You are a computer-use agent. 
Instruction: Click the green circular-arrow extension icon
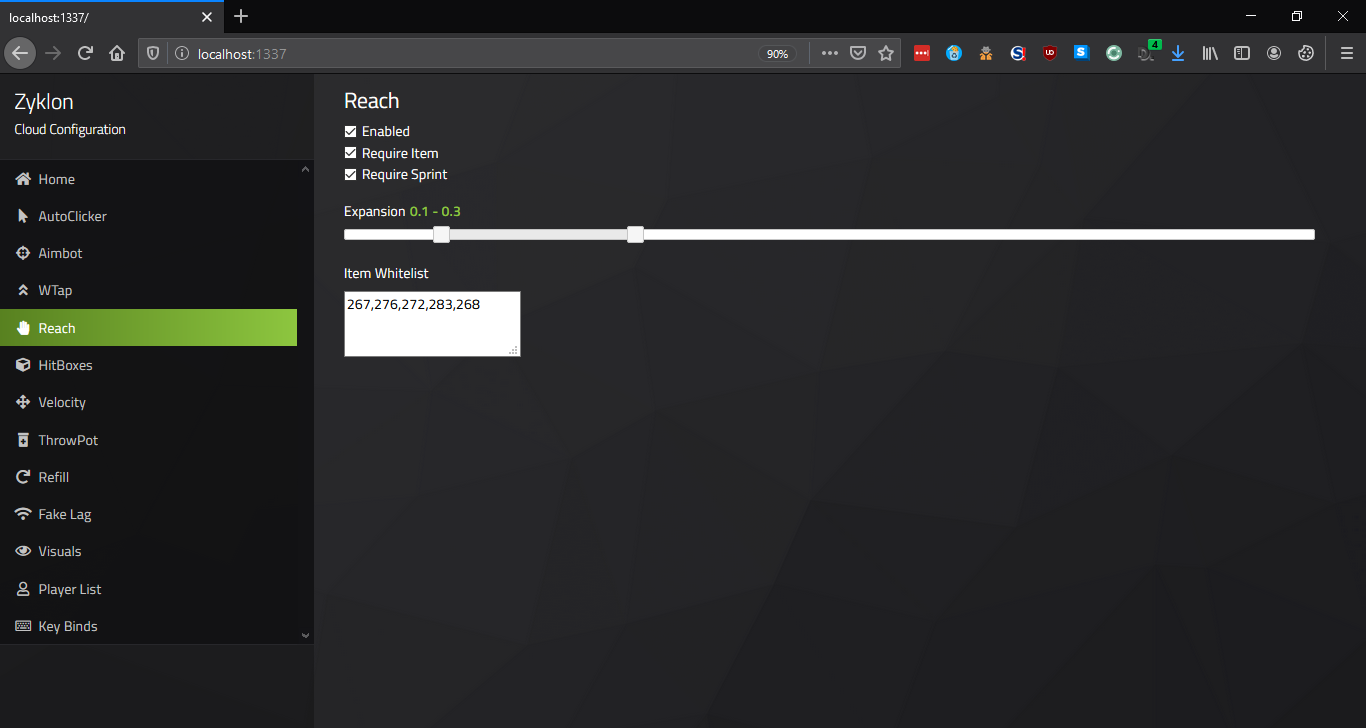click(1114, 53)
